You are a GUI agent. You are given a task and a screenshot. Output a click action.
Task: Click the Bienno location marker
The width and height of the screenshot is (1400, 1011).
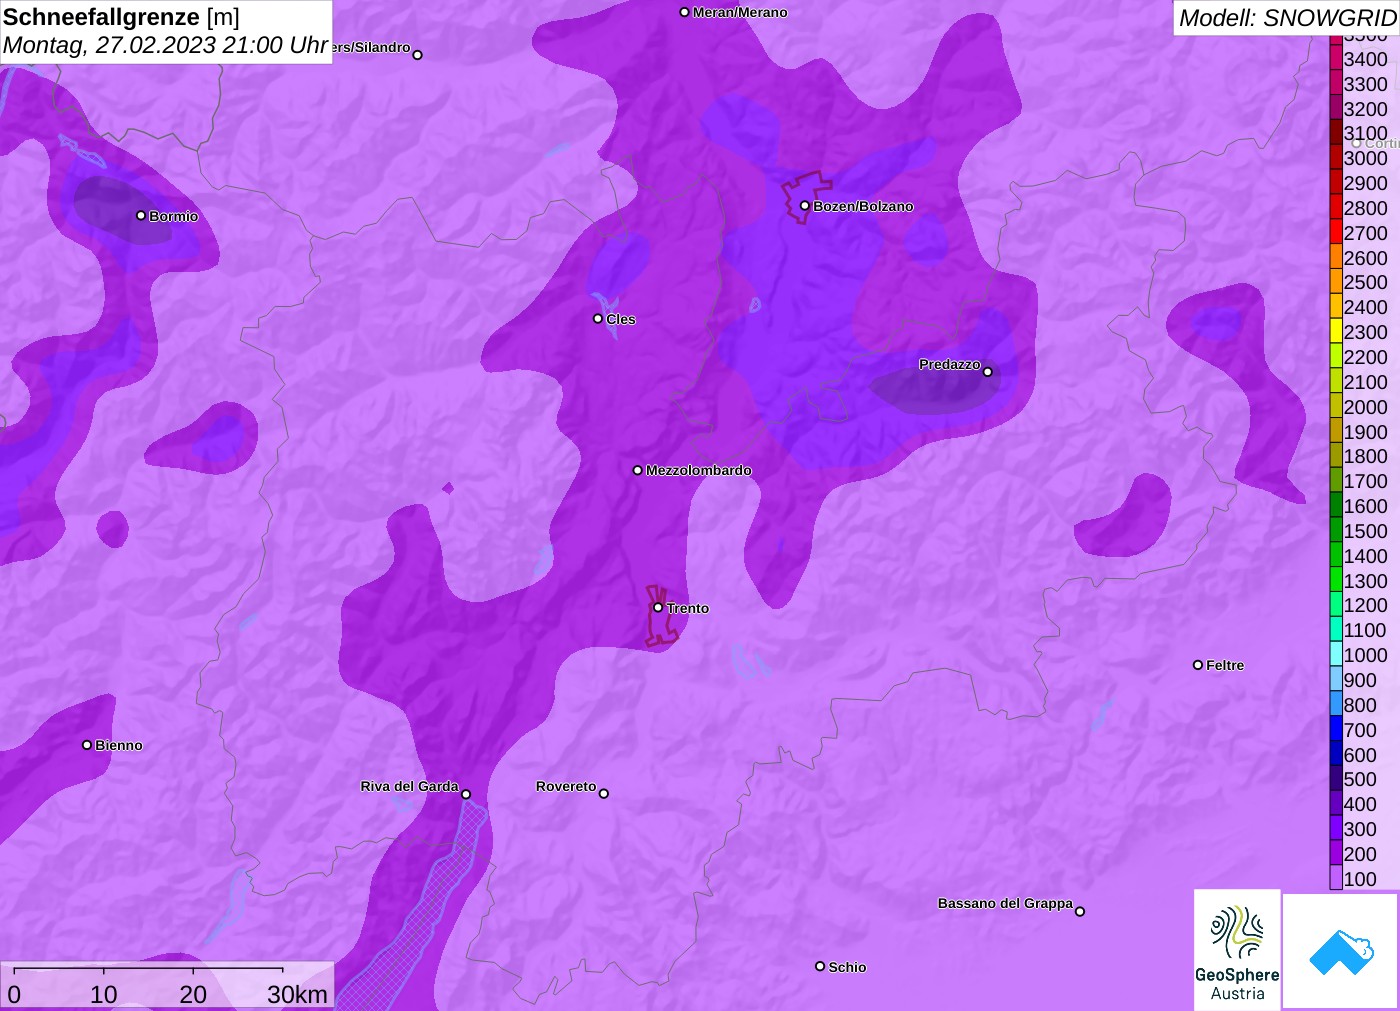coord(87,744)
